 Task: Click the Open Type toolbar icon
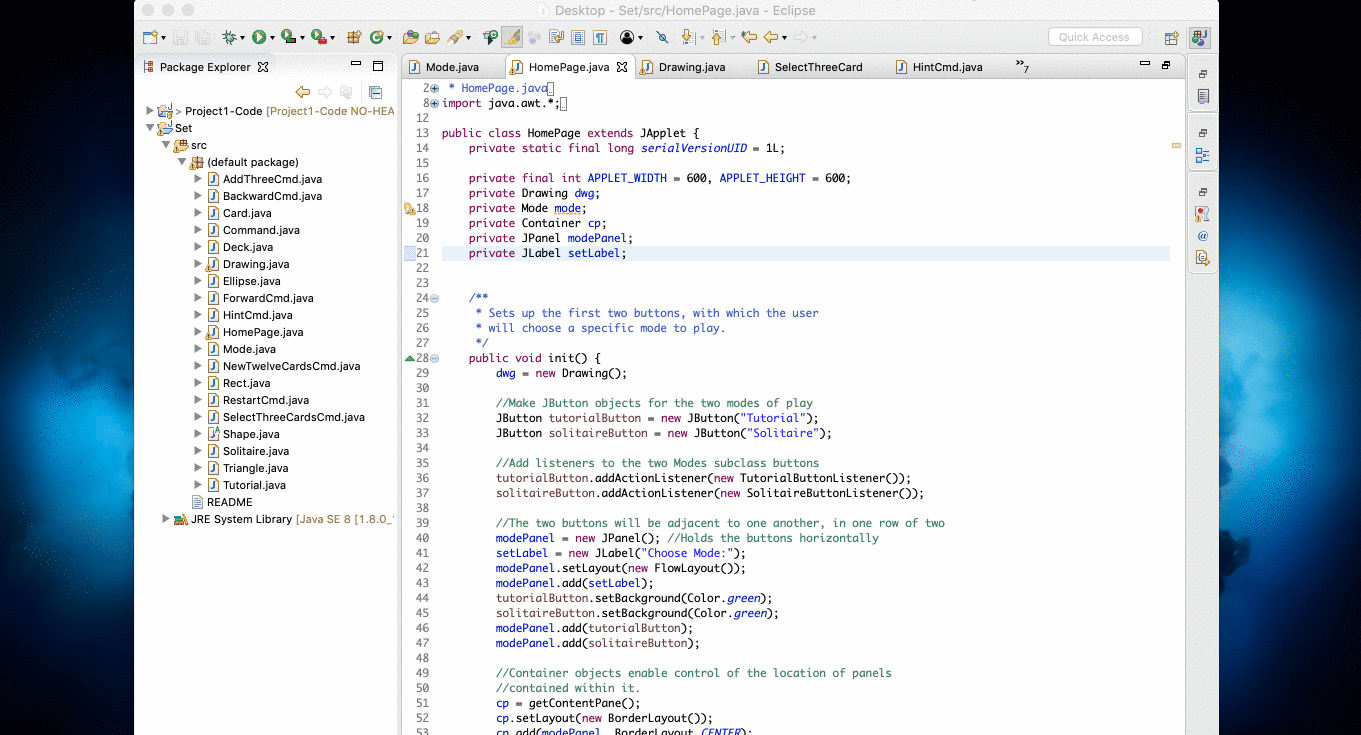click(410, 37)
